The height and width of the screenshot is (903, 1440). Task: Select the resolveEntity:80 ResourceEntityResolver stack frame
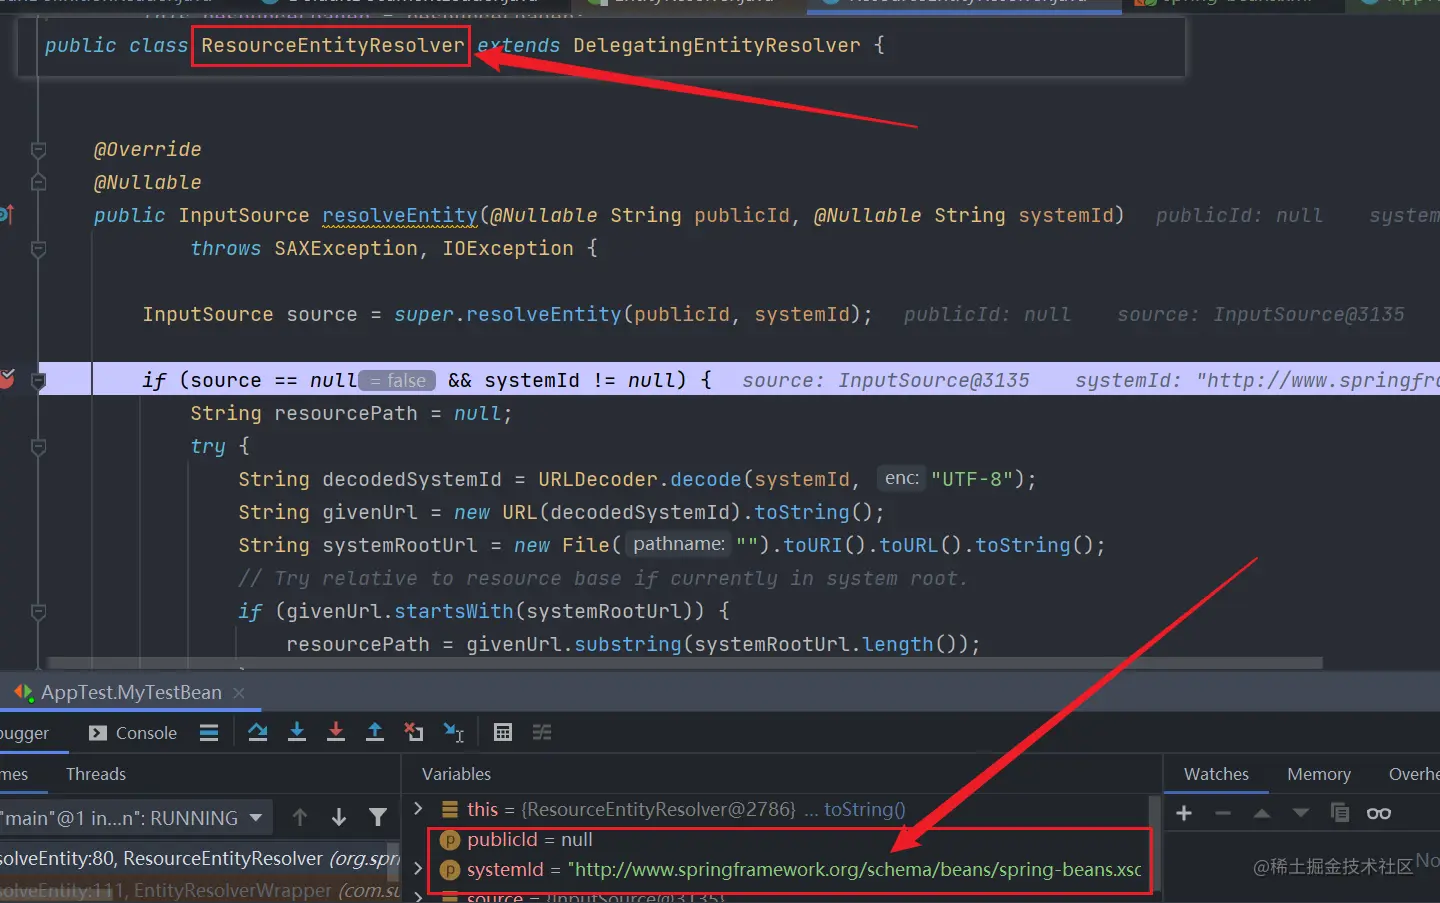(x=200, y=858)
